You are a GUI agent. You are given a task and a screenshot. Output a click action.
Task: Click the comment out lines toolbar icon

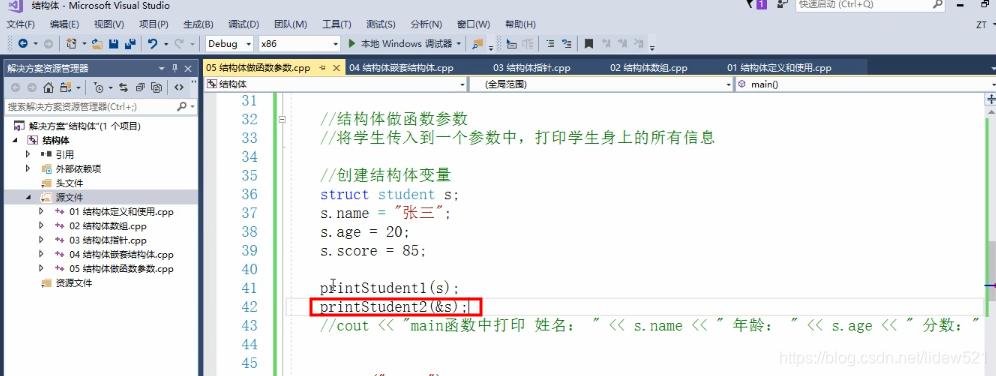point(550,44)
